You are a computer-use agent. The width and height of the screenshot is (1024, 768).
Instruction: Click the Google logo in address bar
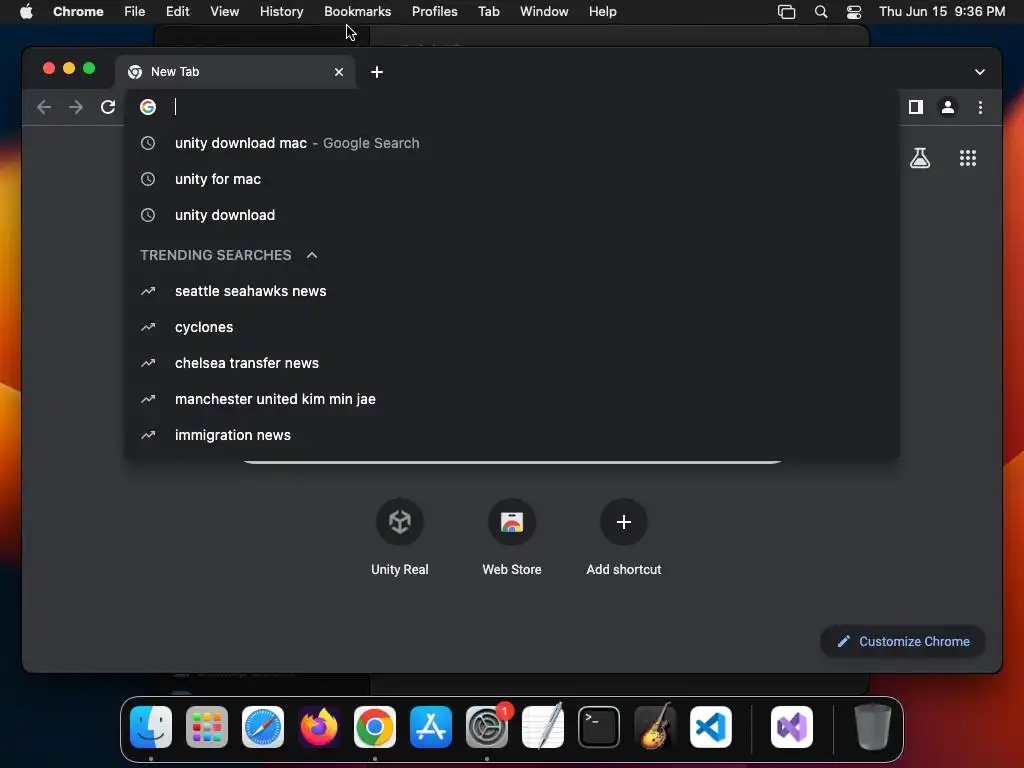pyautogui.click(x=148, y=107)
